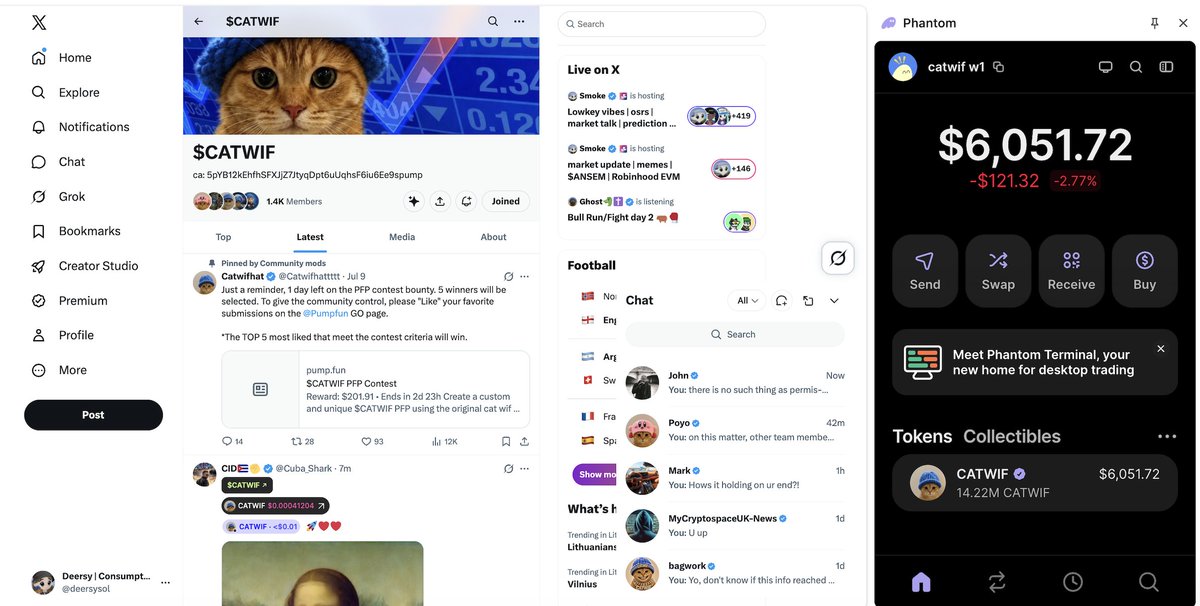1200x606 pixels.
Task: Click the Phantom monitor icon in the header
Action: click(1105, 67)
